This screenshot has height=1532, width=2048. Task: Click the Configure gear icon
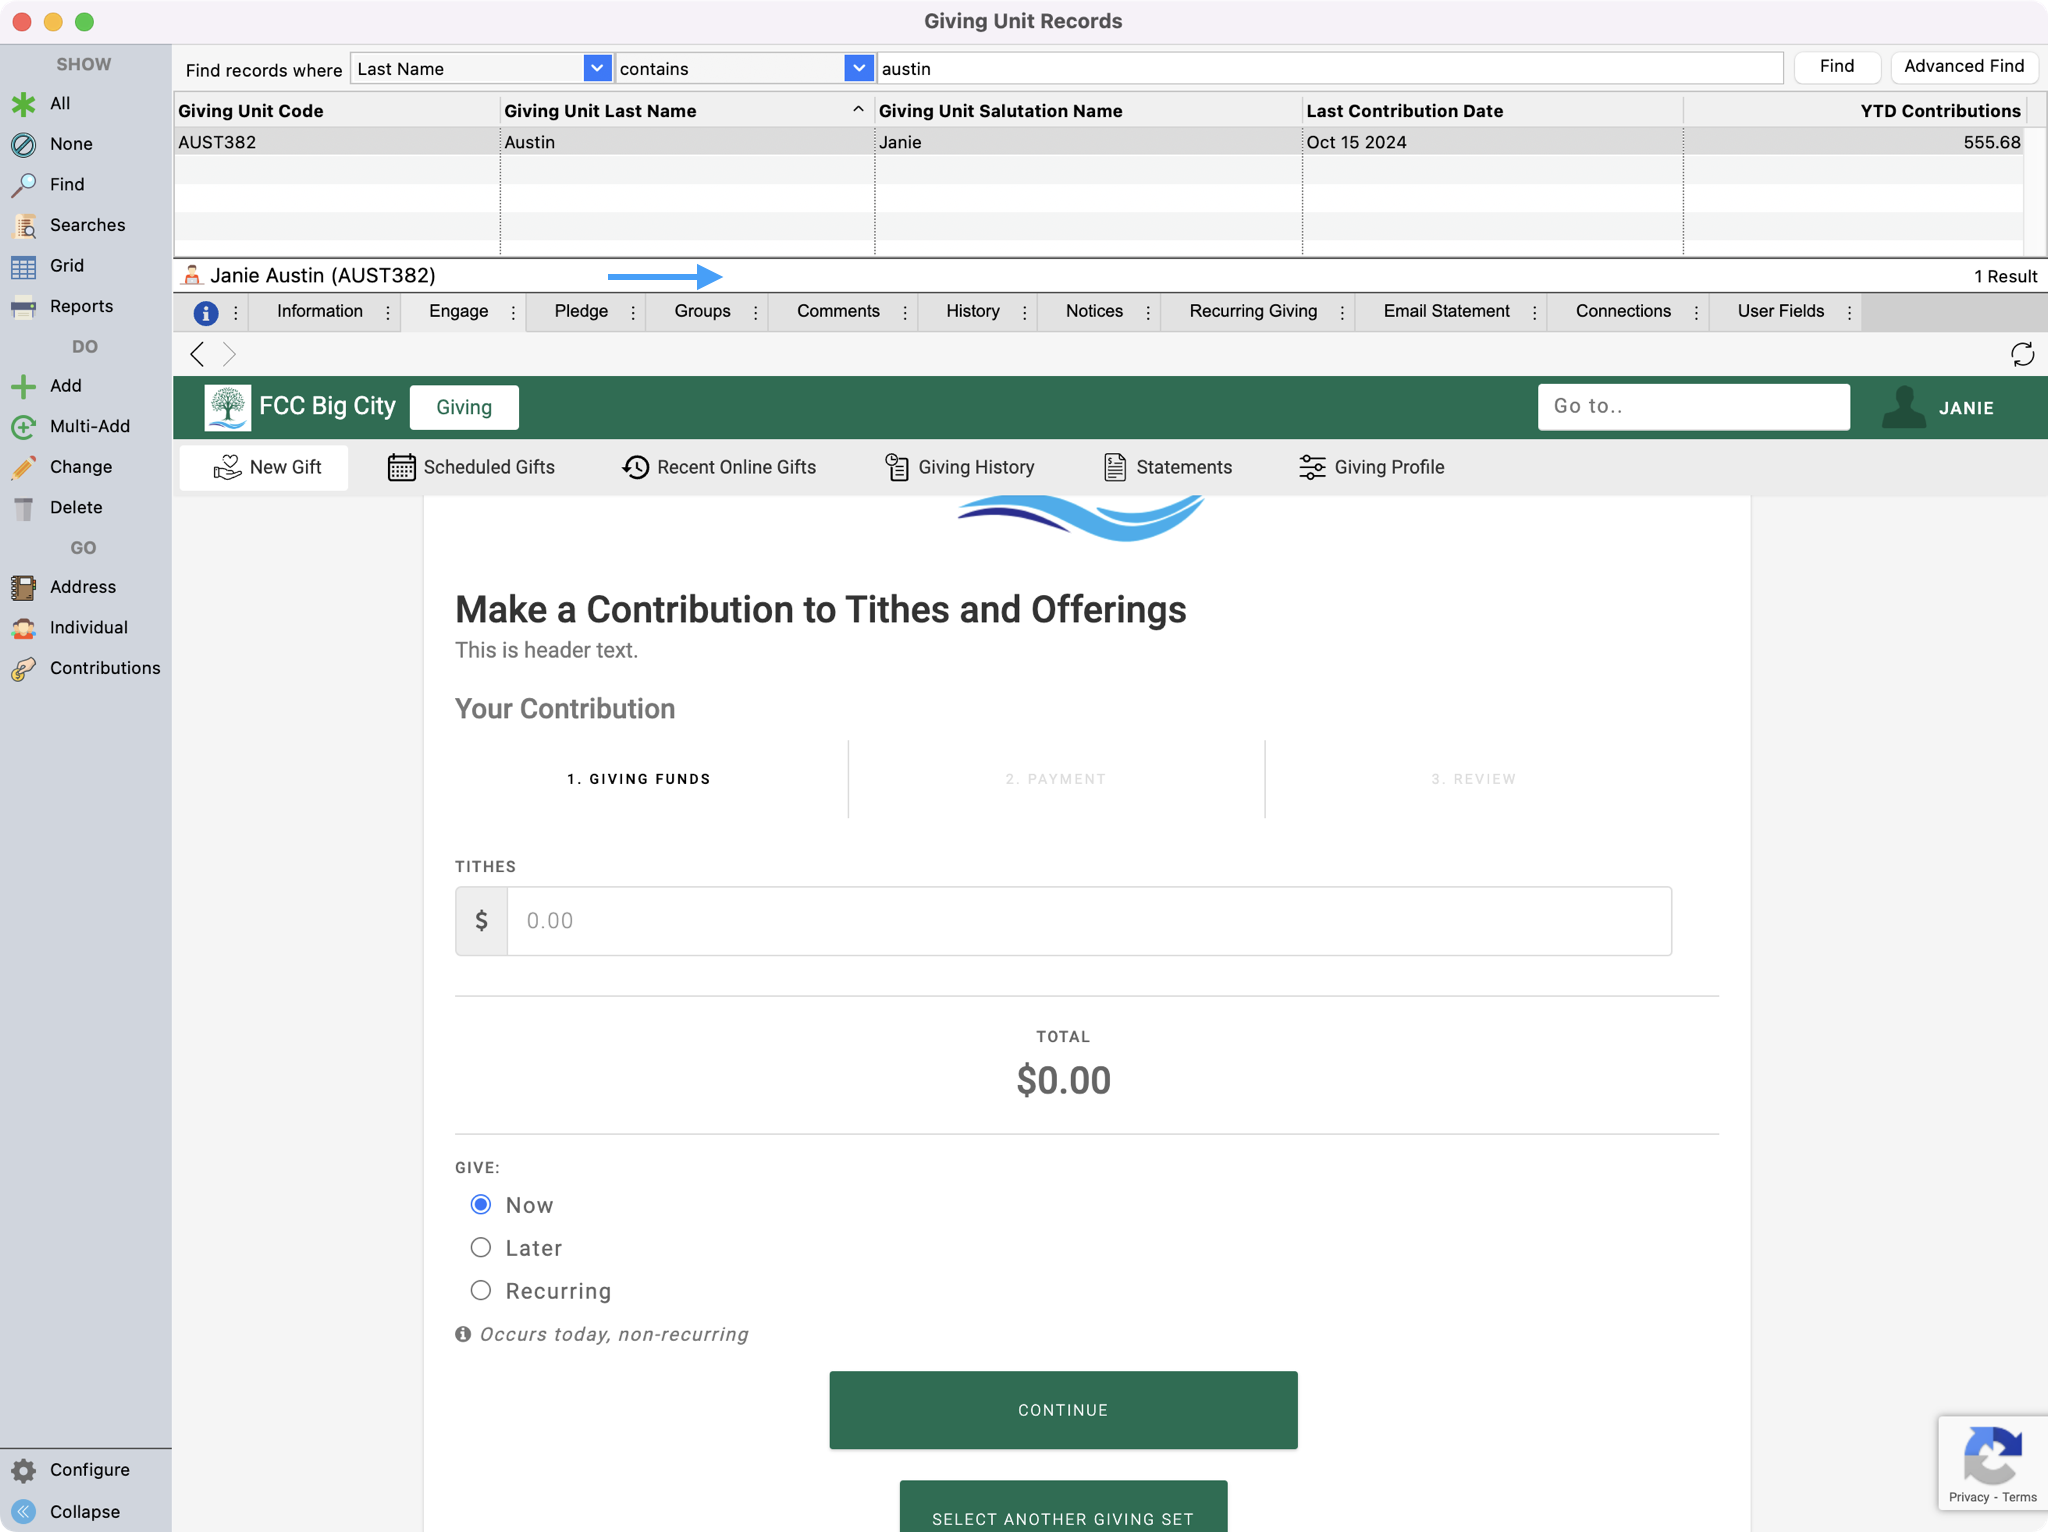click(x=24, y=1469)
